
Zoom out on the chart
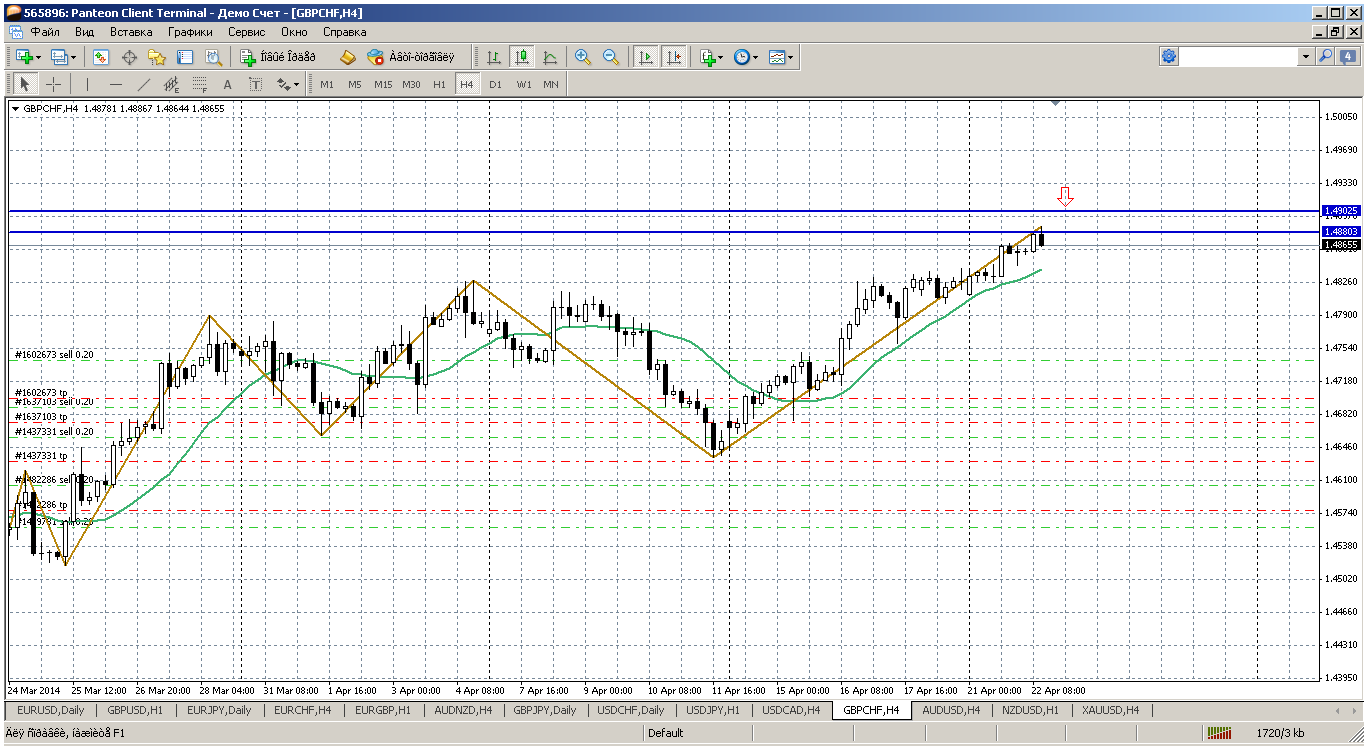pyautogui.click(x=611, y=57)
